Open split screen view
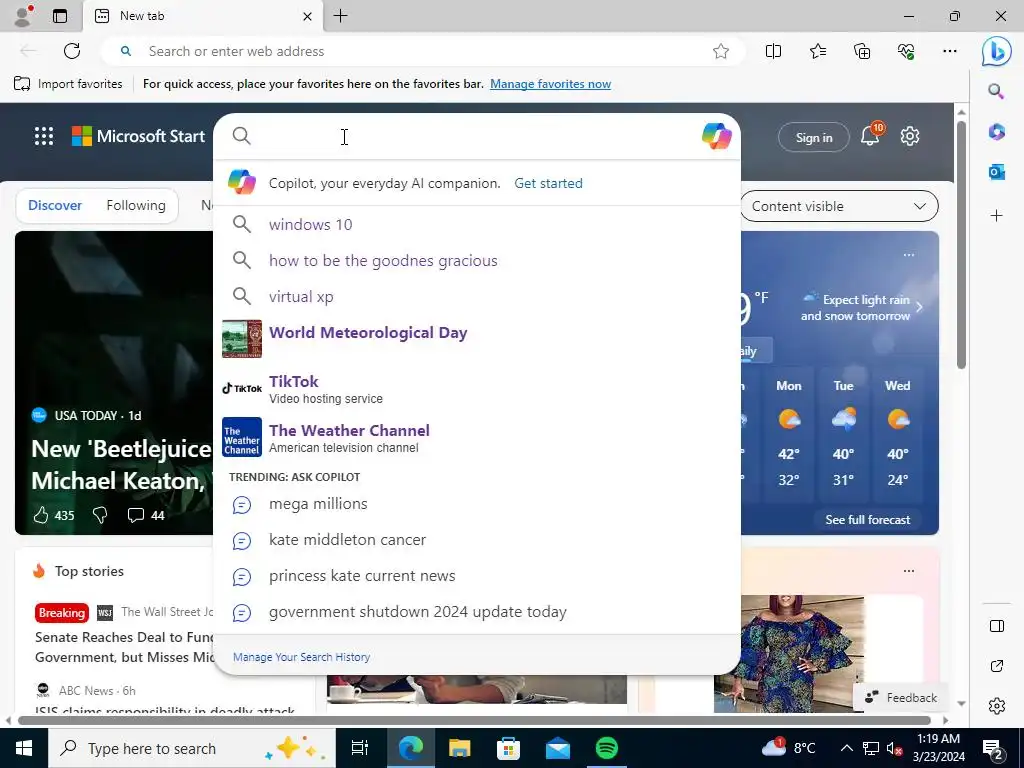The height and width of the screenshot is (768, 1024). 773,51
